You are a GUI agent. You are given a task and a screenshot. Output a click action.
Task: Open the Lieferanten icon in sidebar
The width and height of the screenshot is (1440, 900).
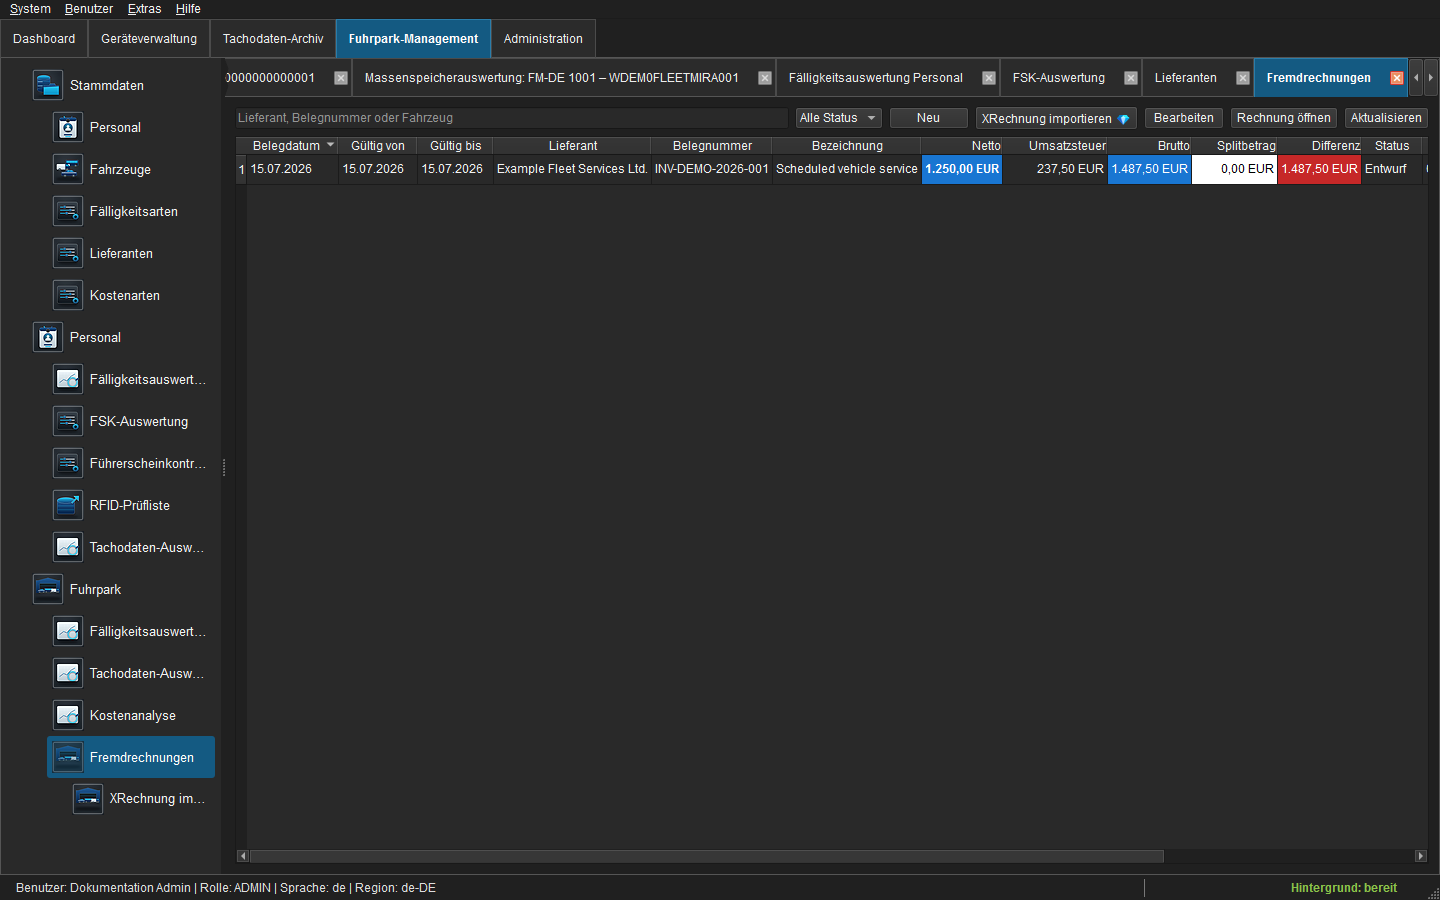68,253
